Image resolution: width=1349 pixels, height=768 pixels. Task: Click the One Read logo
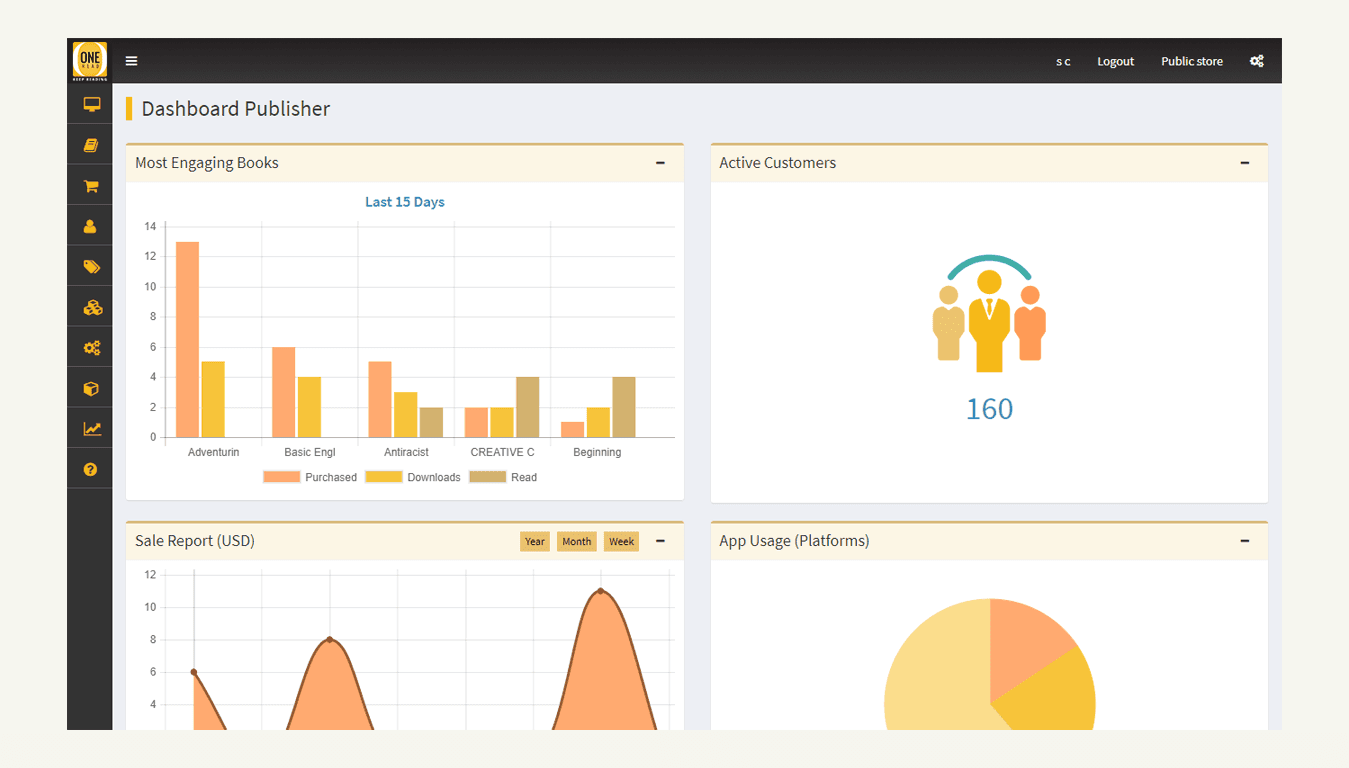pyautogui.click(x=90, y=61)
